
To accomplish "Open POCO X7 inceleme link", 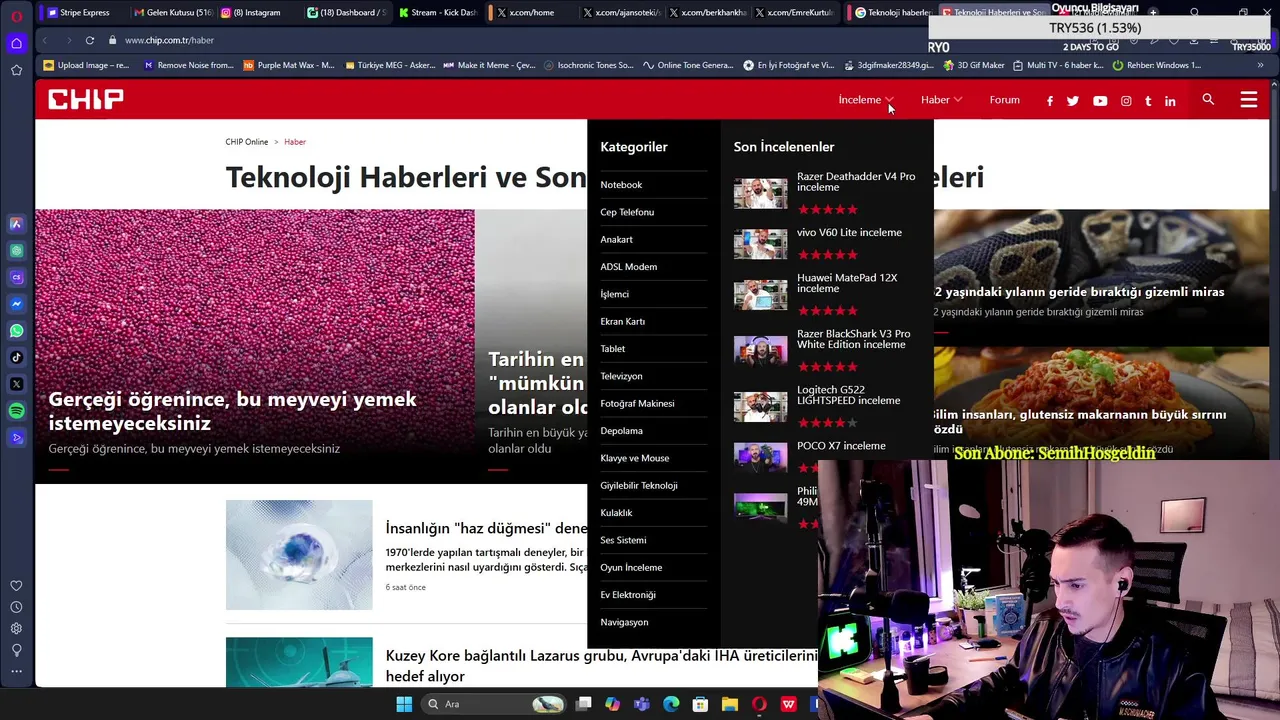I will point(841,446).
